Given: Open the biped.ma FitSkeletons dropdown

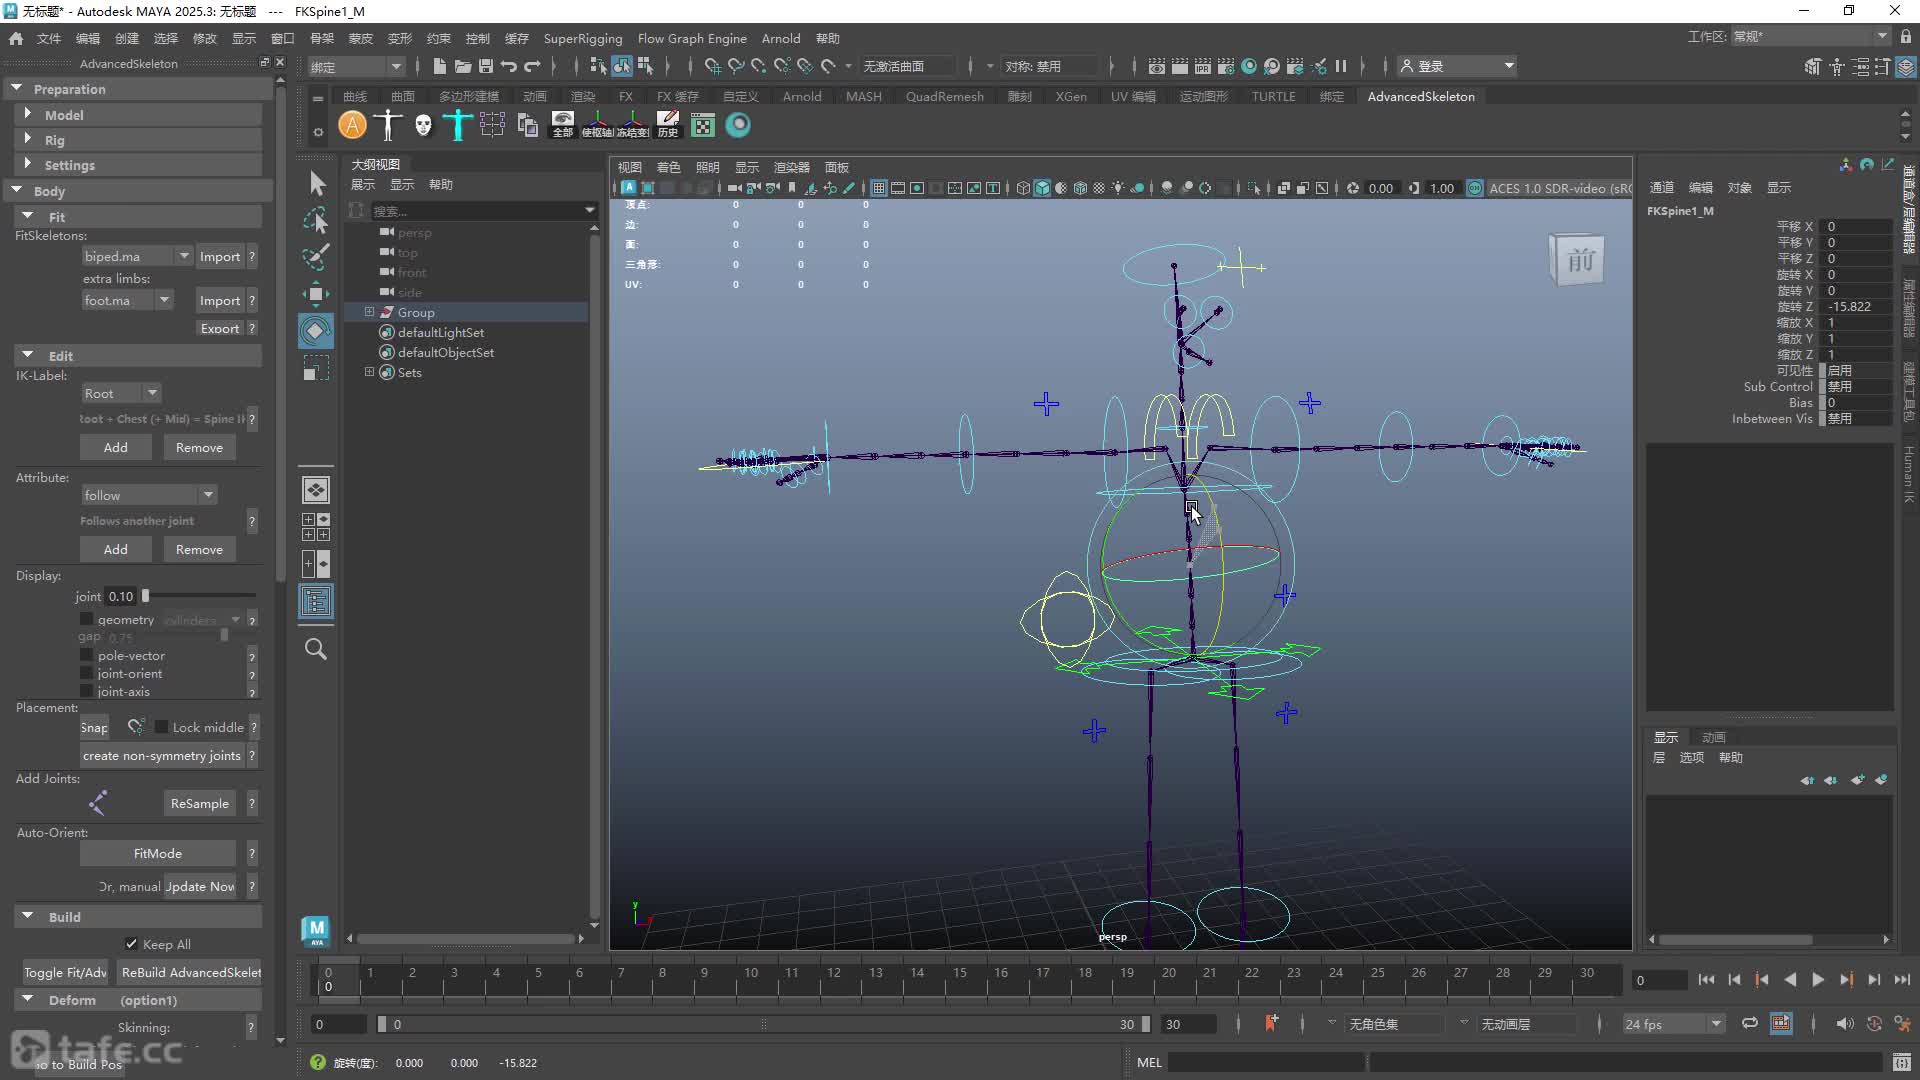Looking at the screenshot, I should (137, 256).
